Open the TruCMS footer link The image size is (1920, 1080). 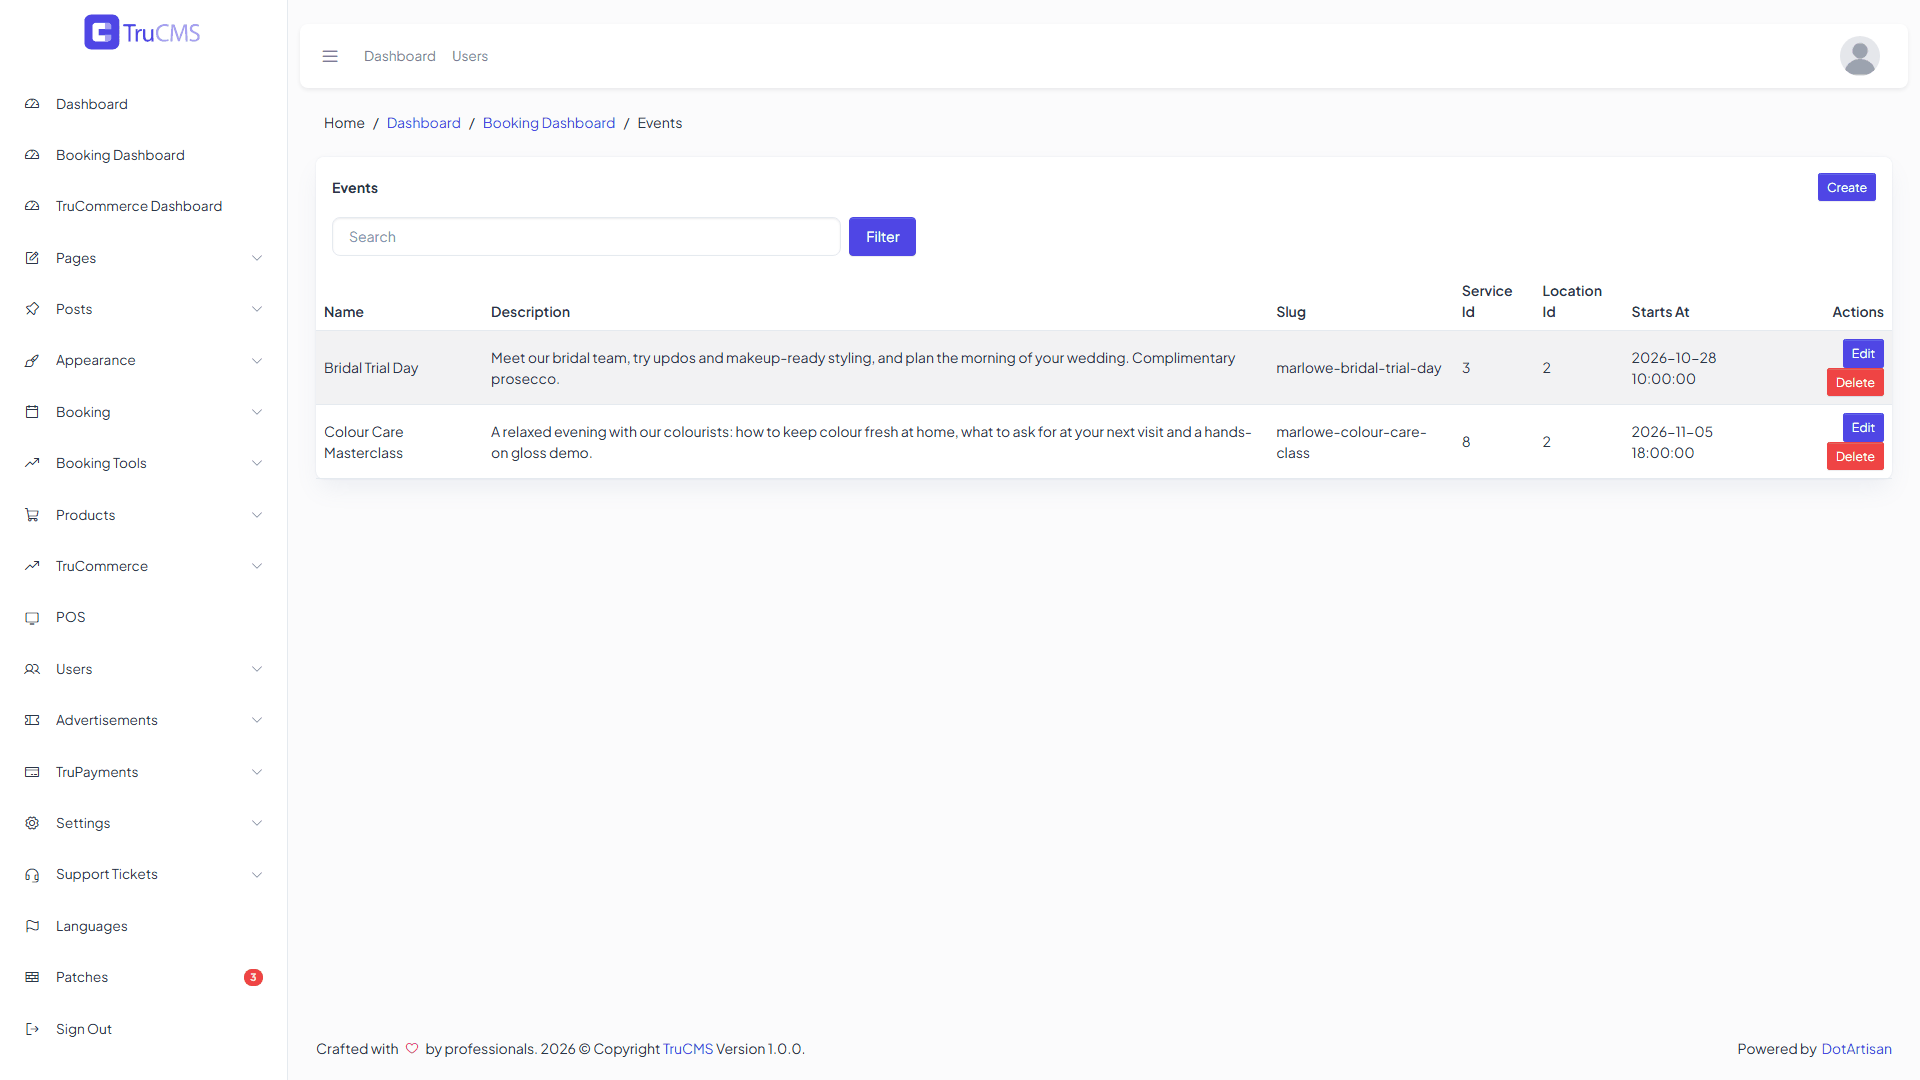[688, 1049]
